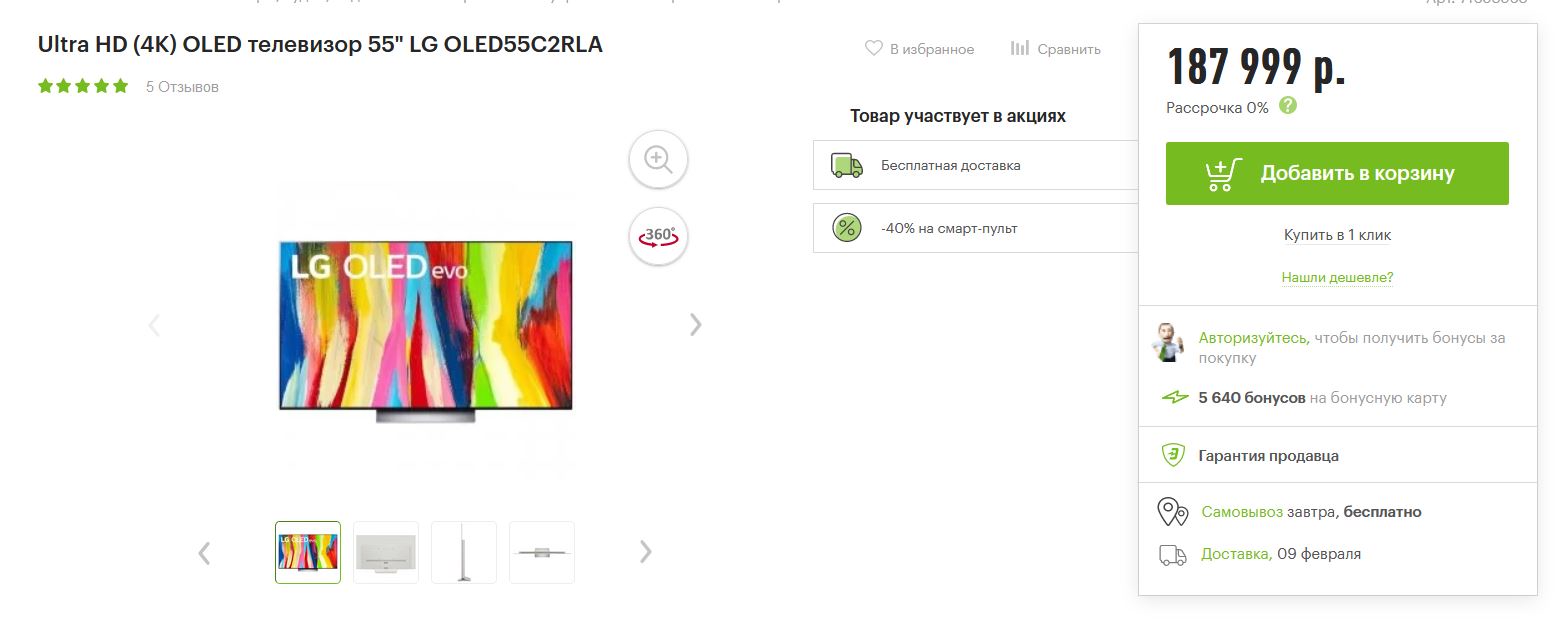Image resolution: width=1558 pixels, height=620 pixels.
Task: Add TV to favorites with heart icon
Action: click(x=873, y=48)
